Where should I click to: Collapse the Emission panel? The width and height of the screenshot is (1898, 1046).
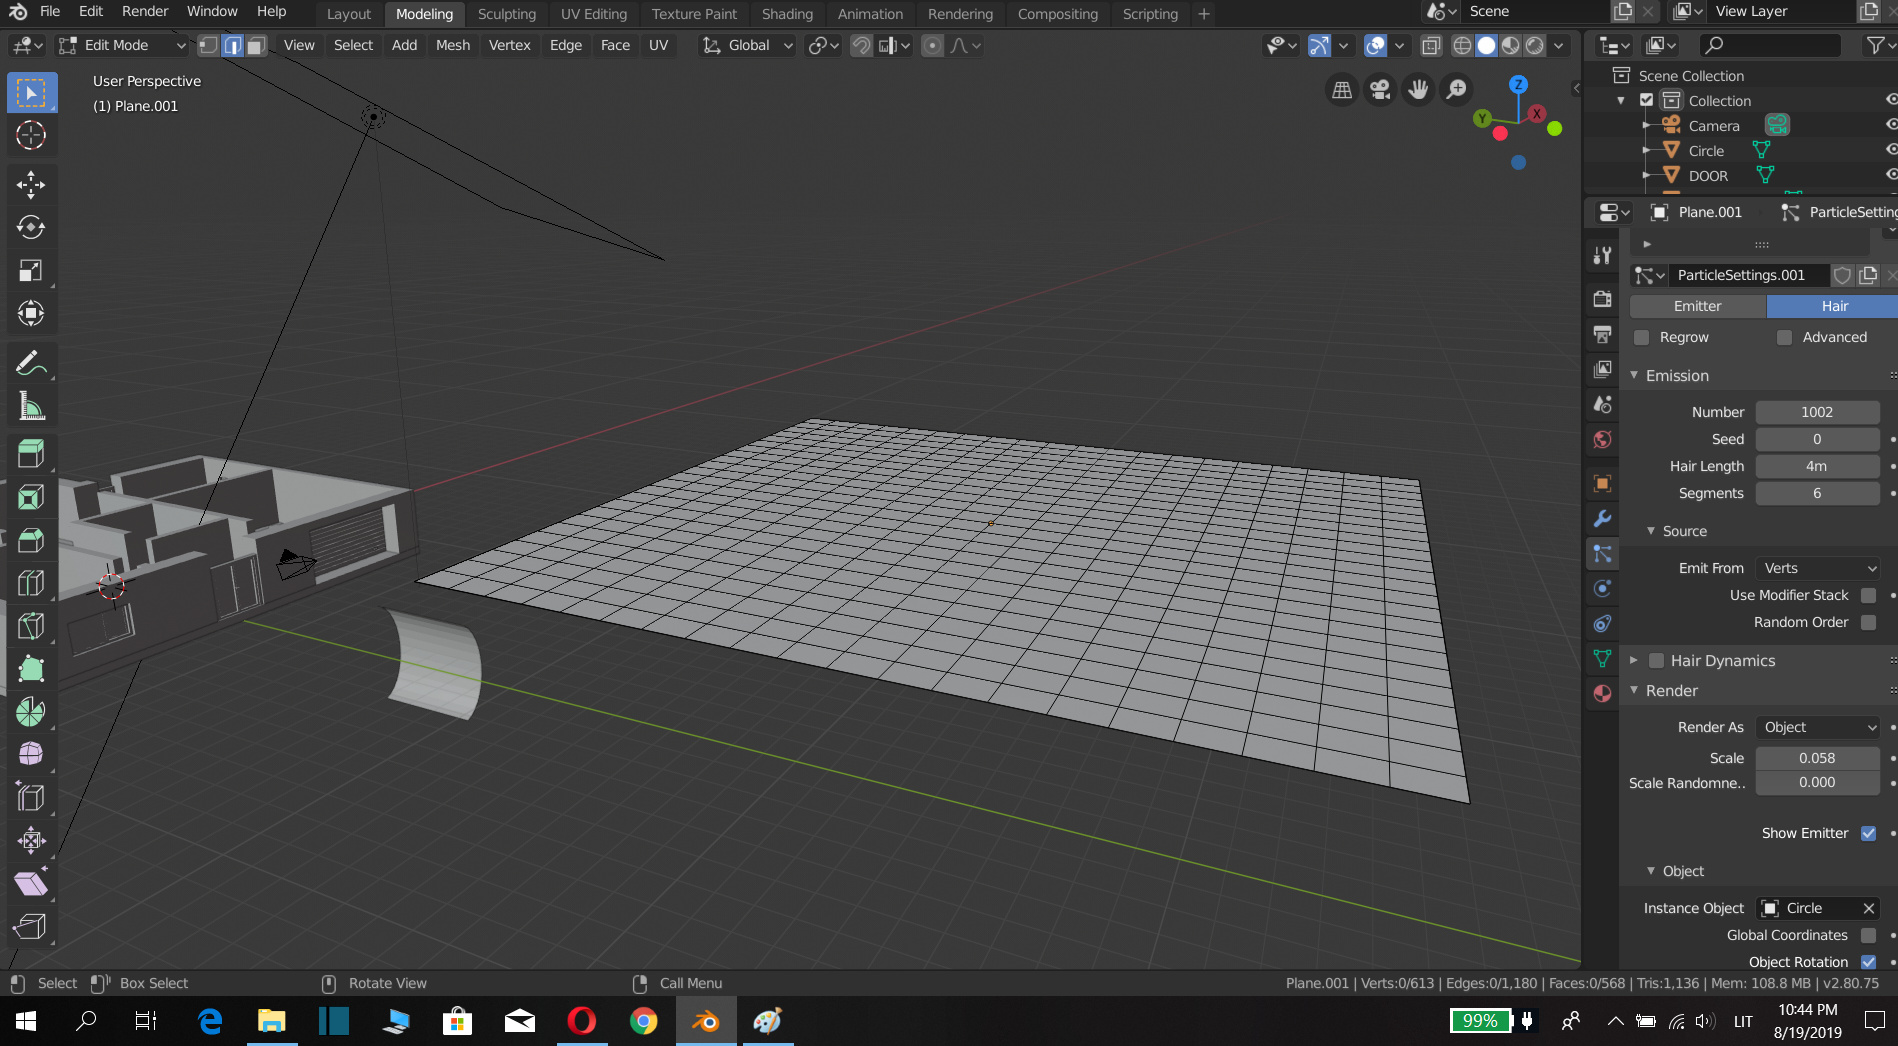click(1635, 375)
